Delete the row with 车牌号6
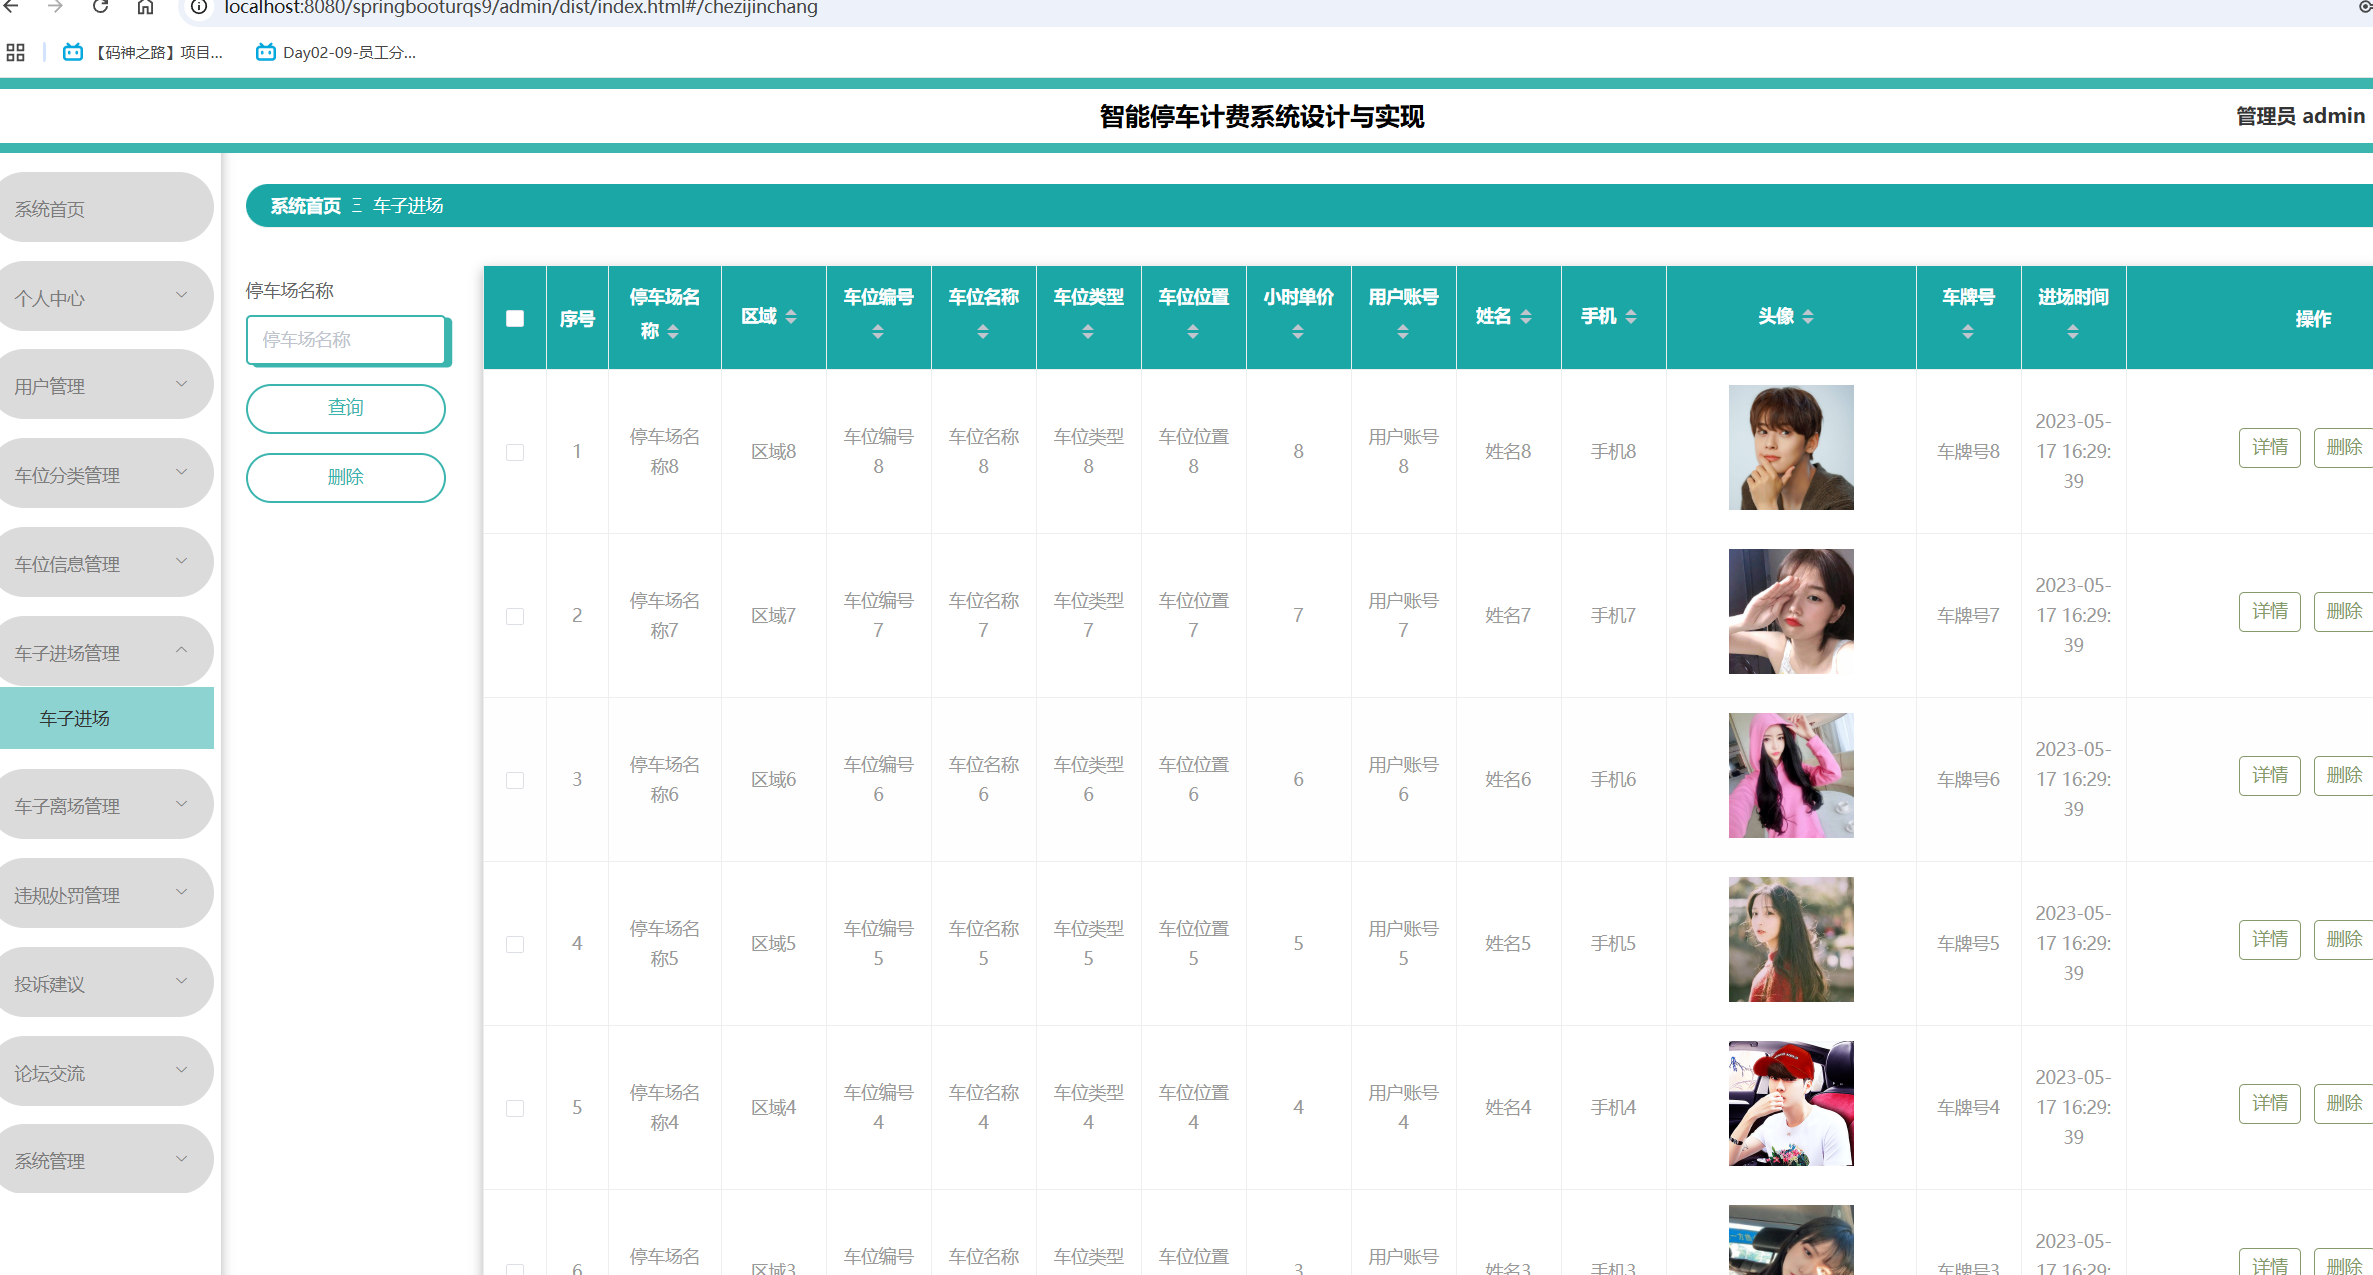2373x1275 pixels. click(2343, 775)
